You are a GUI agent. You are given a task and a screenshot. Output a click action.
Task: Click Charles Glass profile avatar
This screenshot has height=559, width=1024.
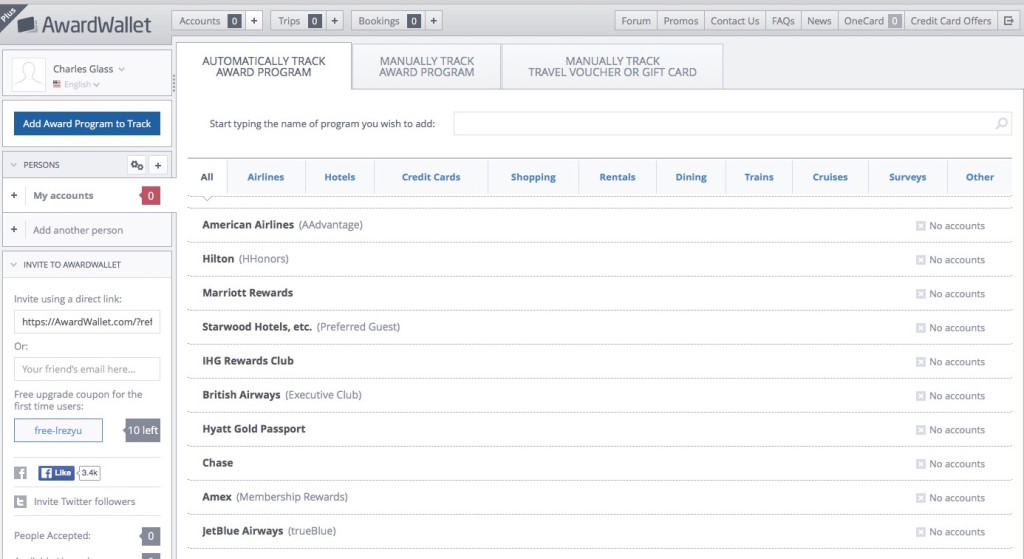tap(29, 74)
